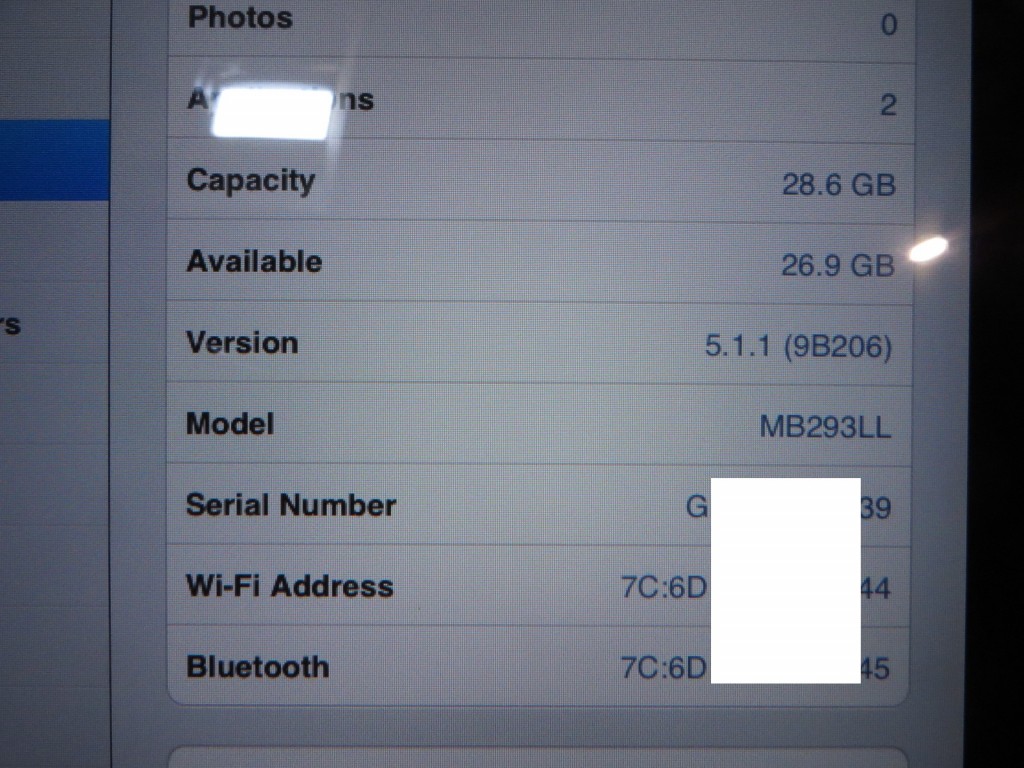The height and width of the screenshot is (768, 1024).
Task: Tap the partially obscured Applications row label
Action: (x=280, y=100)
